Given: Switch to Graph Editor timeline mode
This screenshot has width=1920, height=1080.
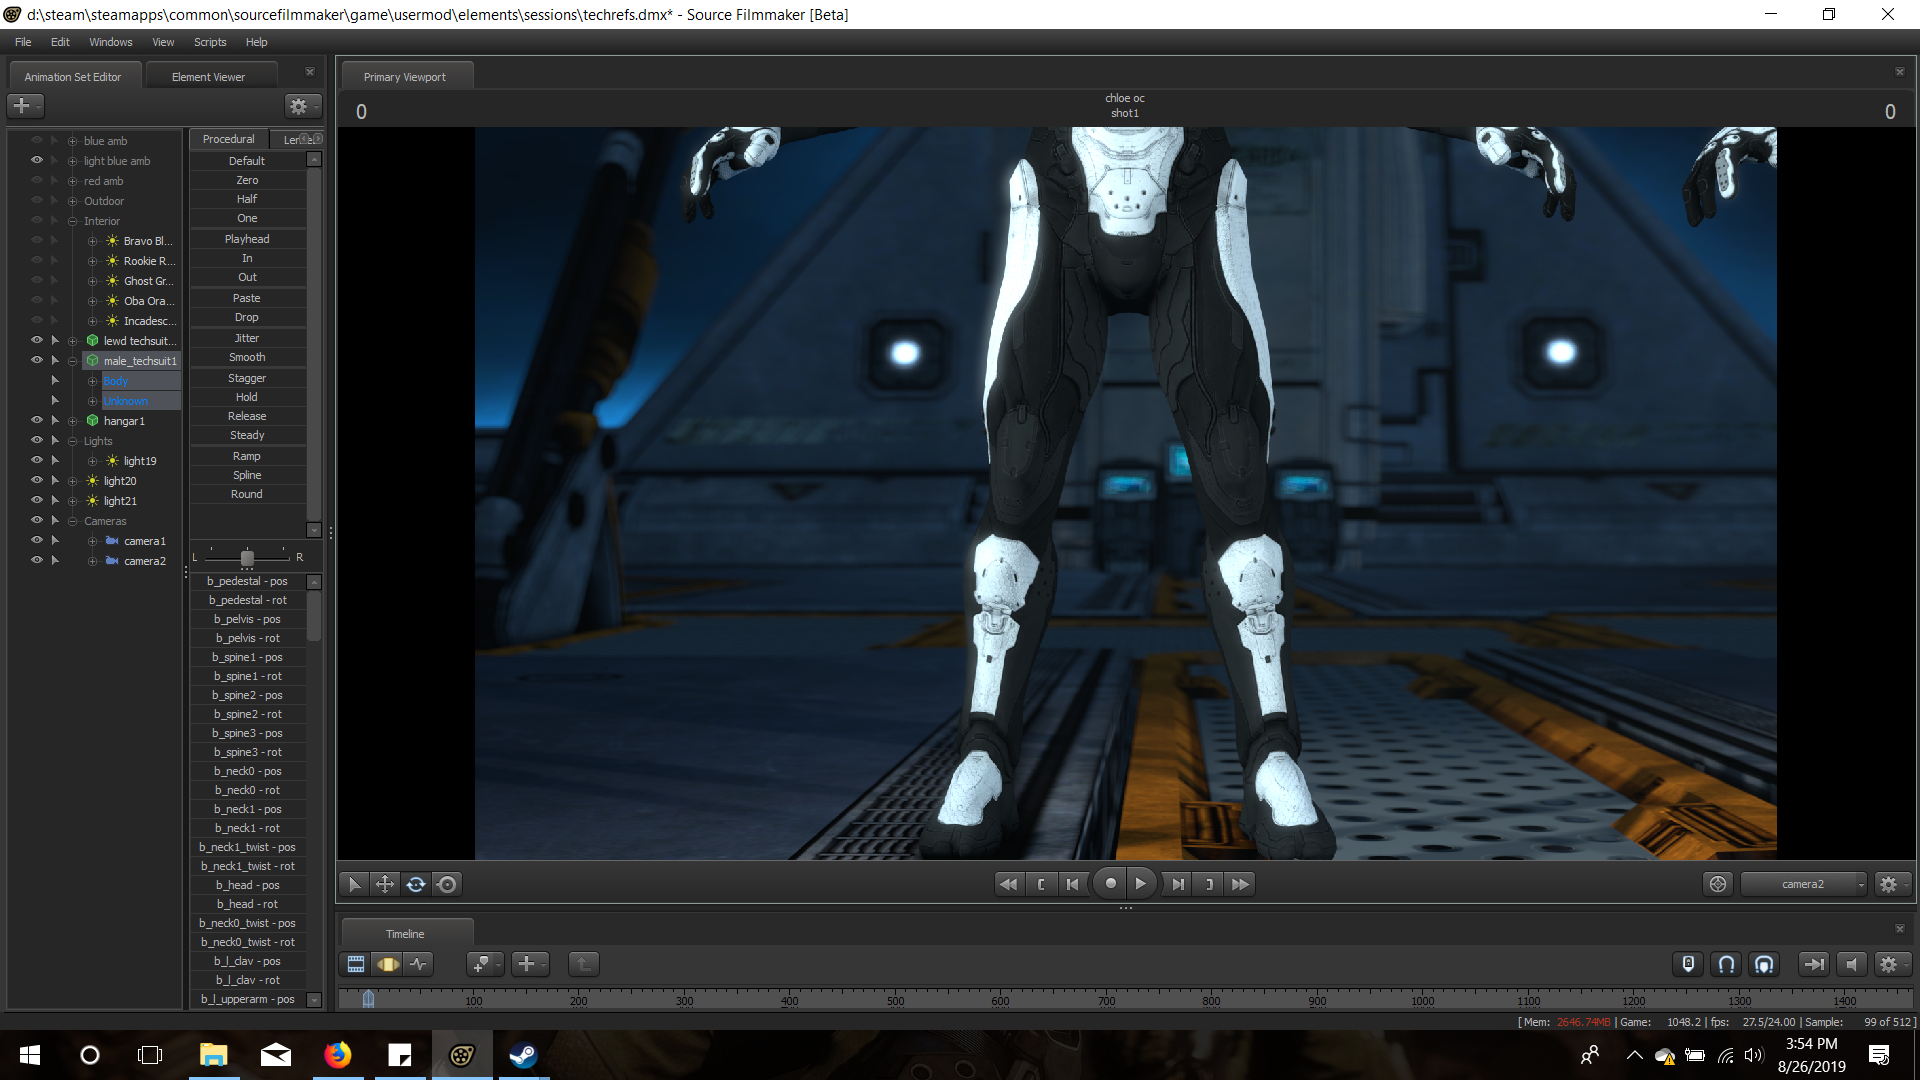Looking at the screenshot, I should (x=419, y=964).
